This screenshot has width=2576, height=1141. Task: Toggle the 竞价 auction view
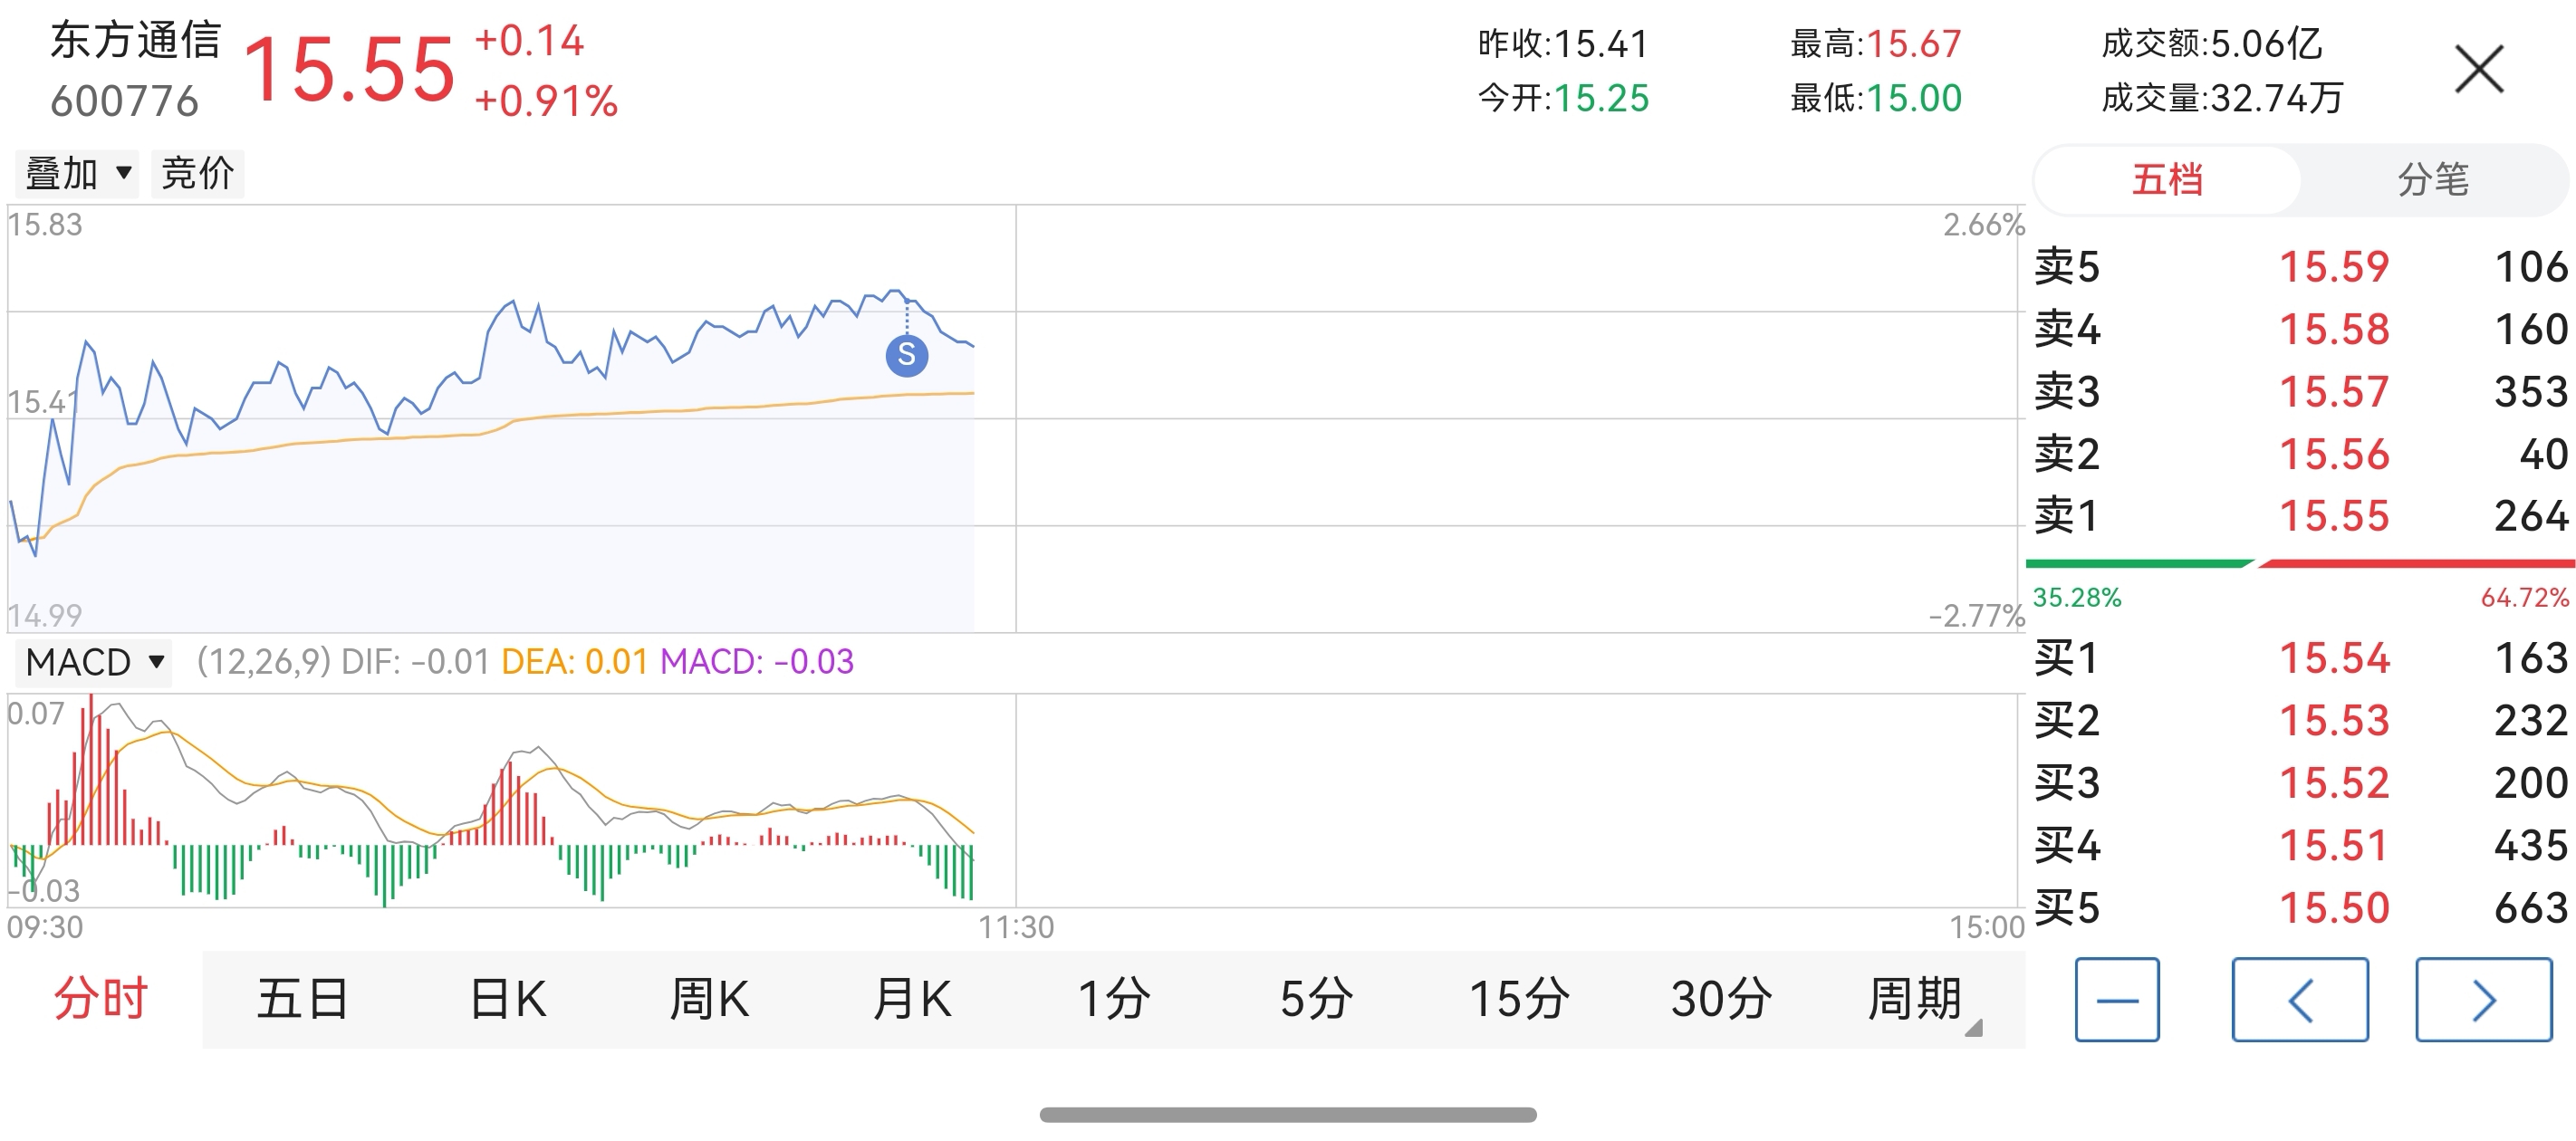(197, 173)
